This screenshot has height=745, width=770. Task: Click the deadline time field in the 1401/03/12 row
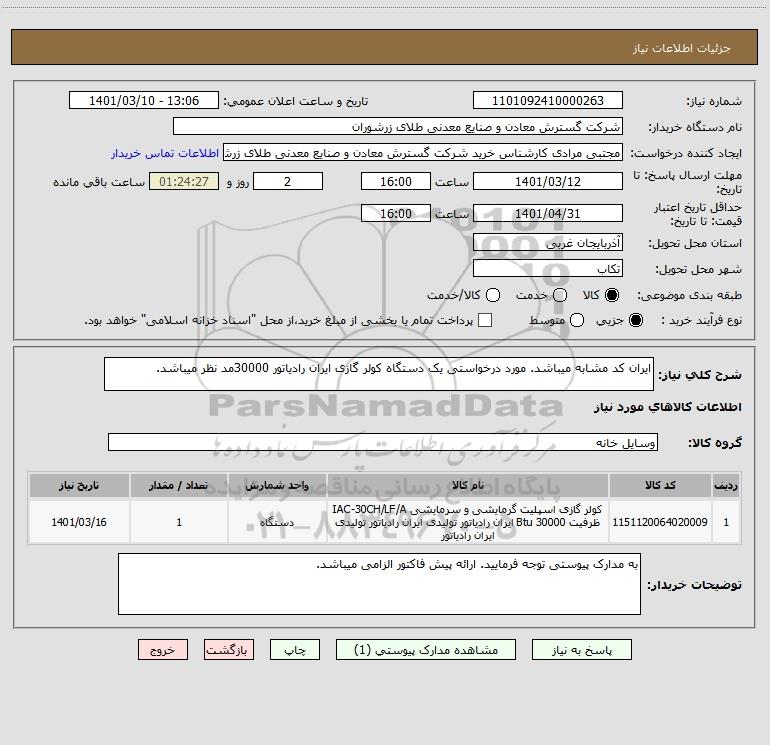pyautogui.click(x=396, y=181)
